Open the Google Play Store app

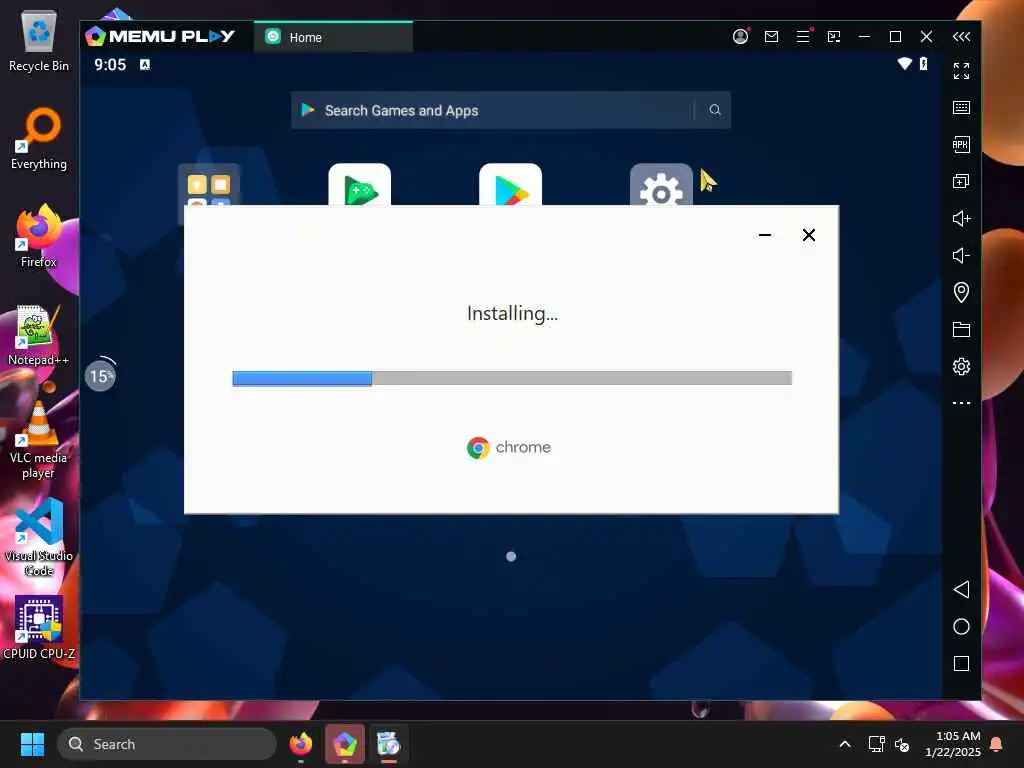[511, 184]
